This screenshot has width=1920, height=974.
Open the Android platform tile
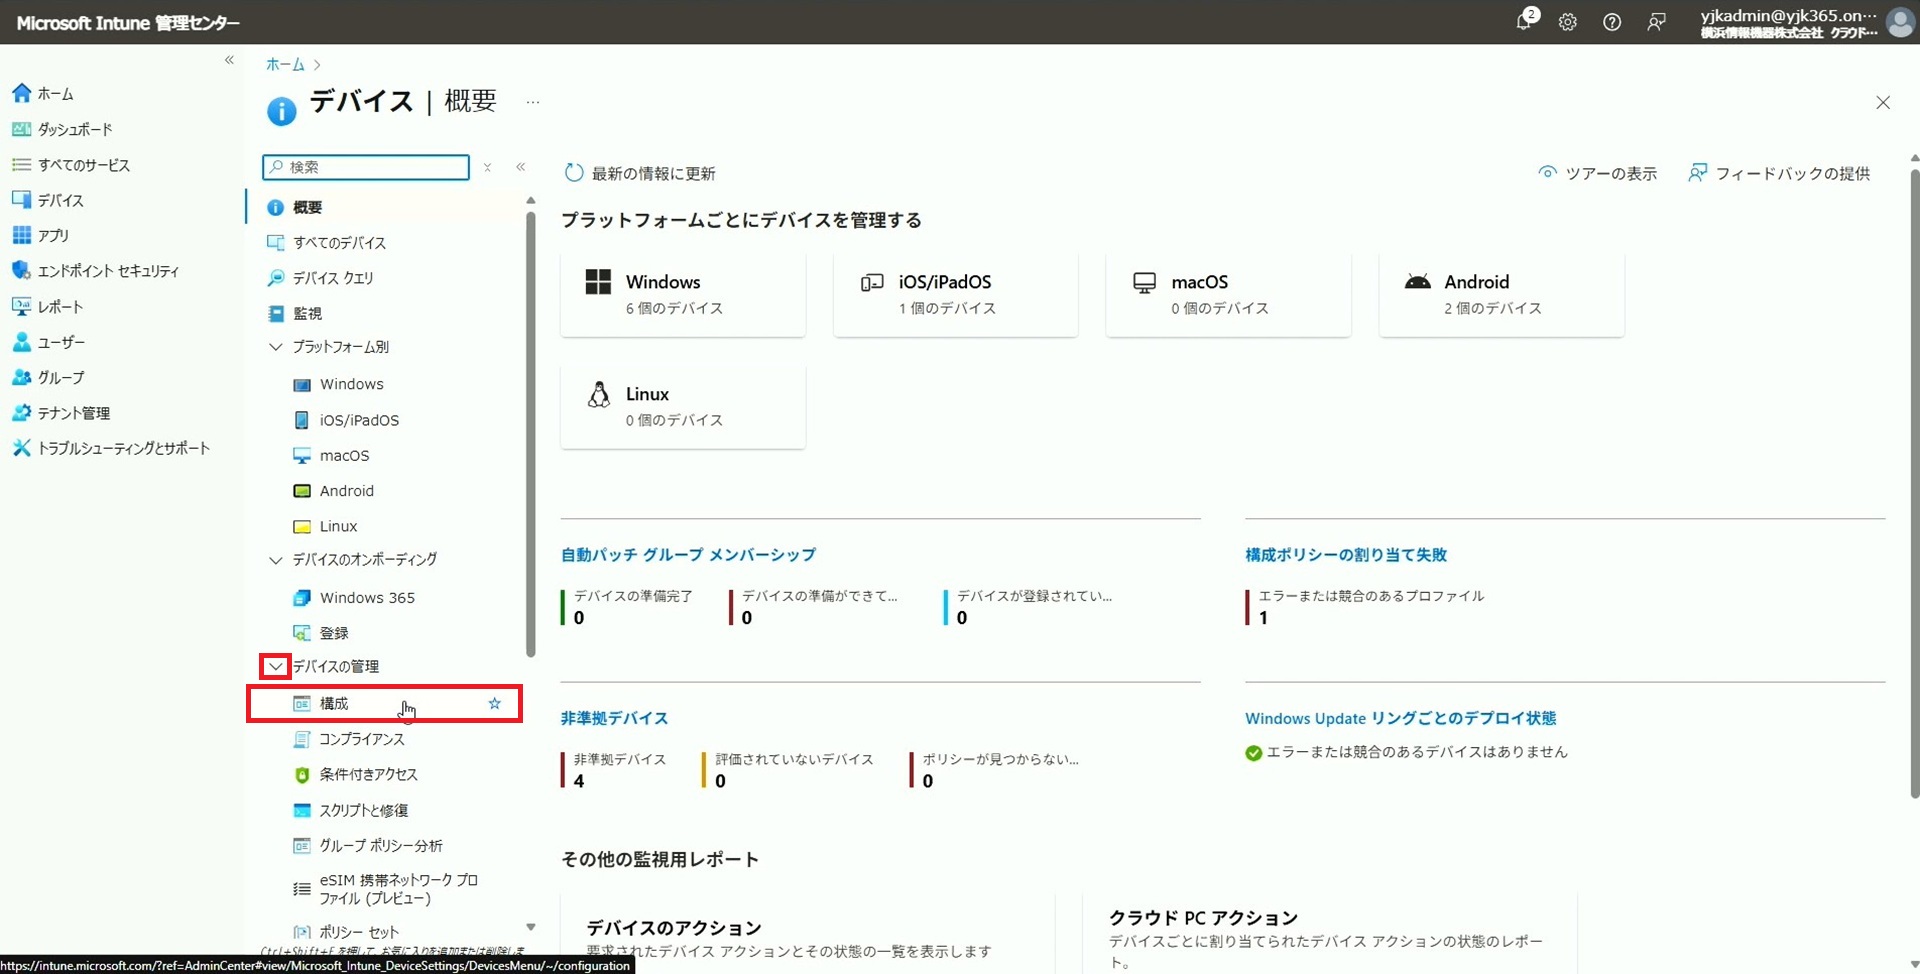1501,294
